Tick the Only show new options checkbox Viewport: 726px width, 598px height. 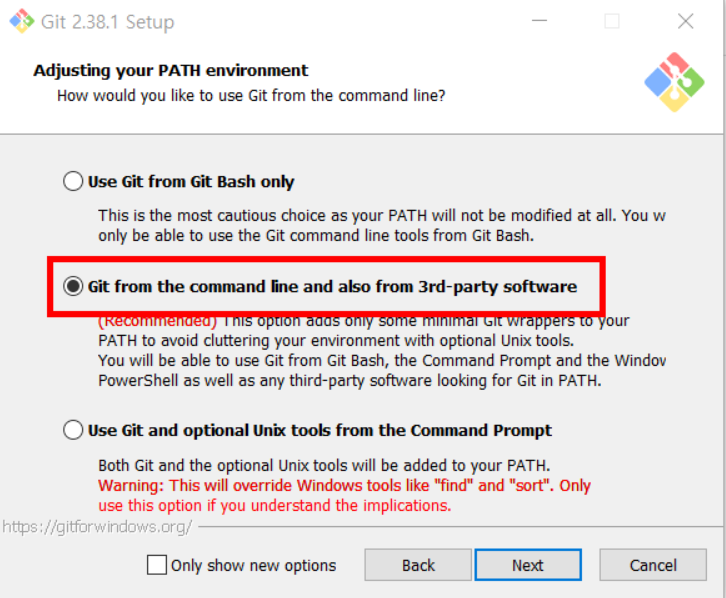tap(157, 565)
